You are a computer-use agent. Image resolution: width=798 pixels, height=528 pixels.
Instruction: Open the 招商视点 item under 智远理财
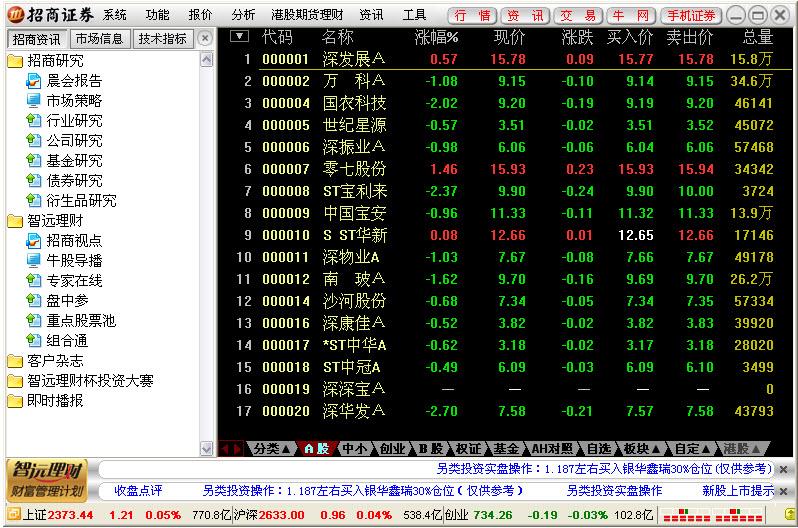click(73, 241)
